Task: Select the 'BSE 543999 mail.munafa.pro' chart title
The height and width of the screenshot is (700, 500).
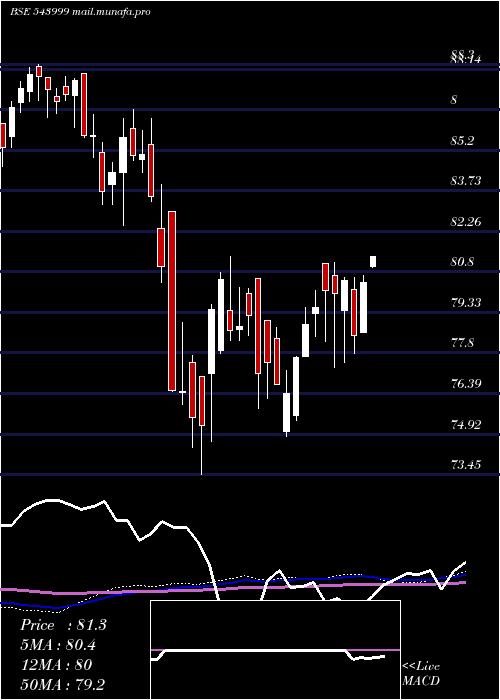Action: (80, 12)
